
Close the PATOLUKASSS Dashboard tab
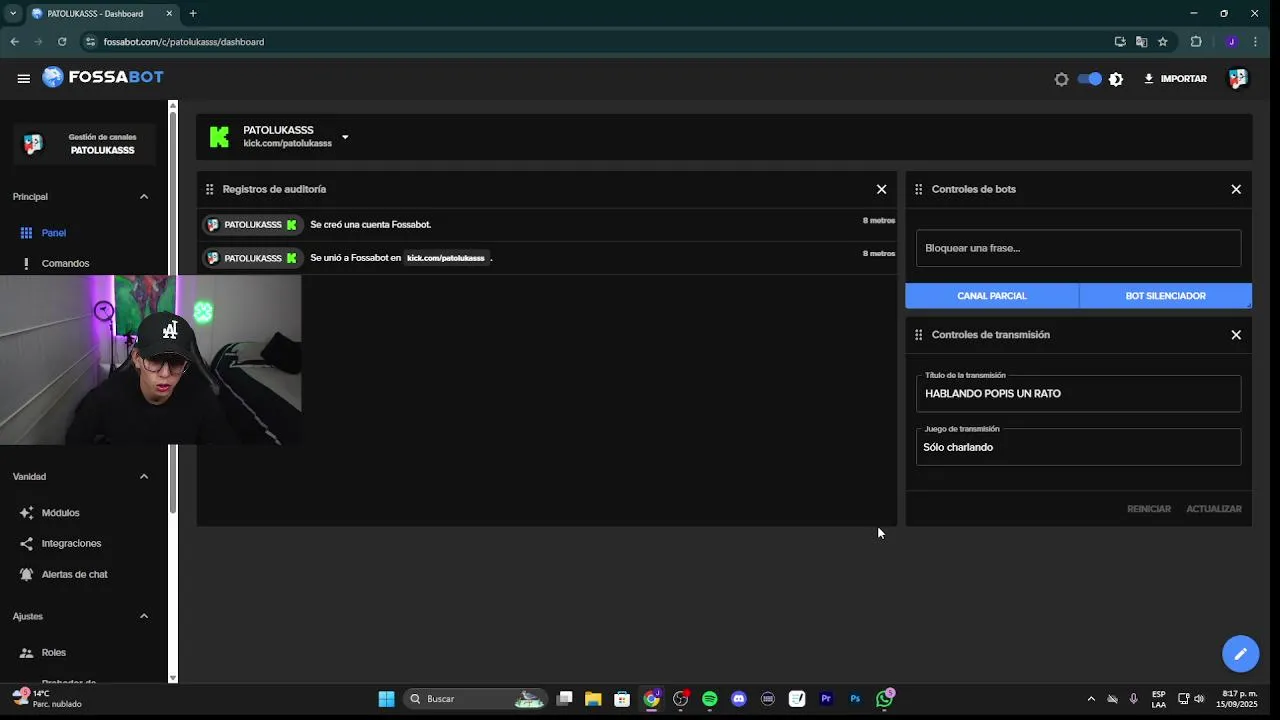[x=169, y=14]
